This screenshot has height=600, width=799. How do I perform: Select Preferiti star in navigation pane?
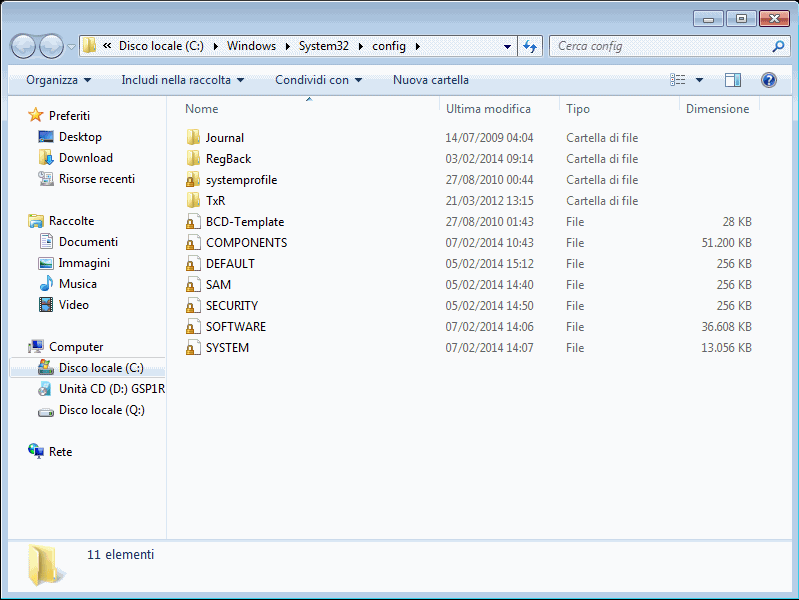coord(35,115)
